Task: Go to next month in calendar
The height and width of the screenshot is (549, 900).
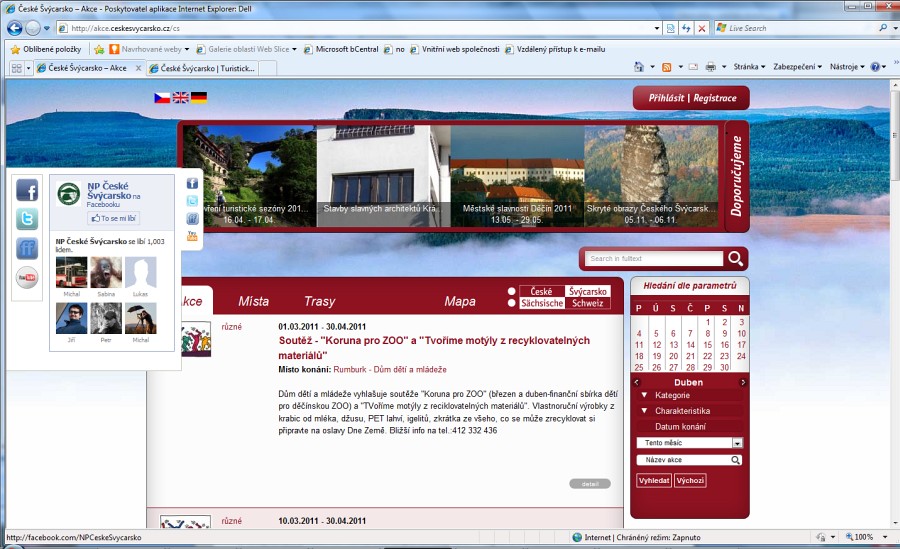Action: [x=743, y=382]
